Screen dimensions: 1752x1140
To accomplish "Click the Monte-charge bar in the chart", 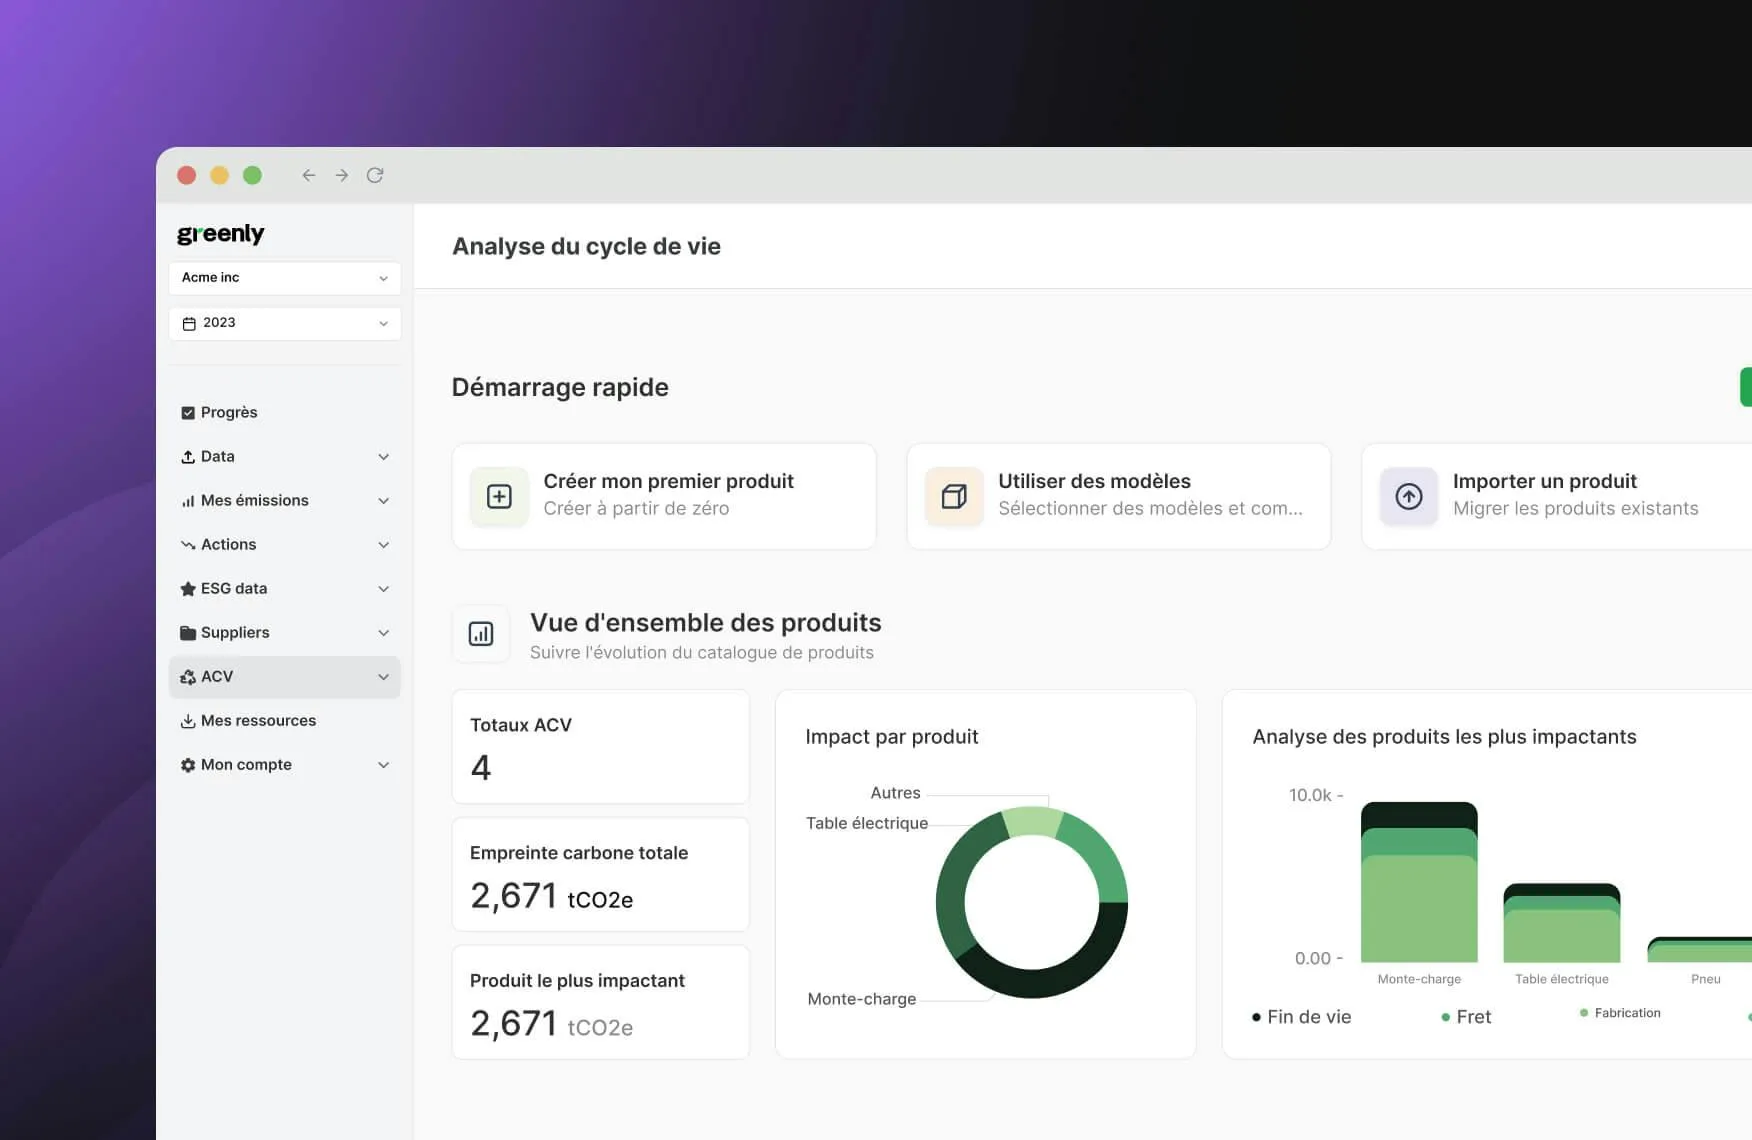I will click(x=1419, y=882).
